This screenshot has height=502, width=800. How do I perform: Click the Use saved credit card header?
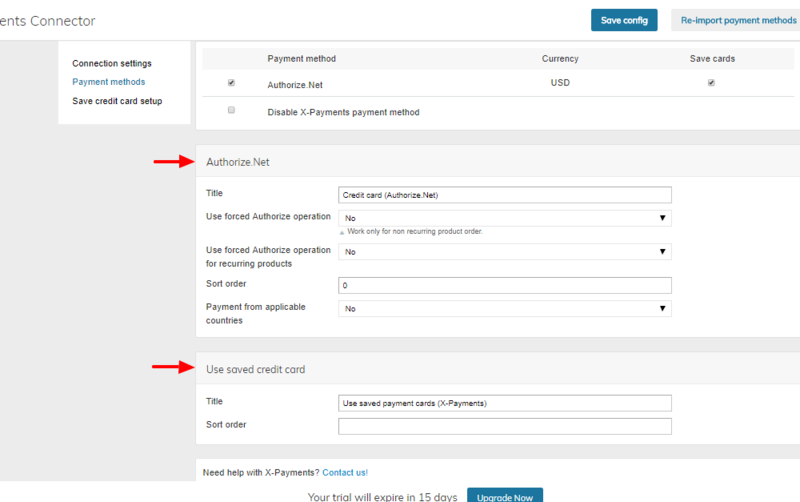(x=256, y=369)
